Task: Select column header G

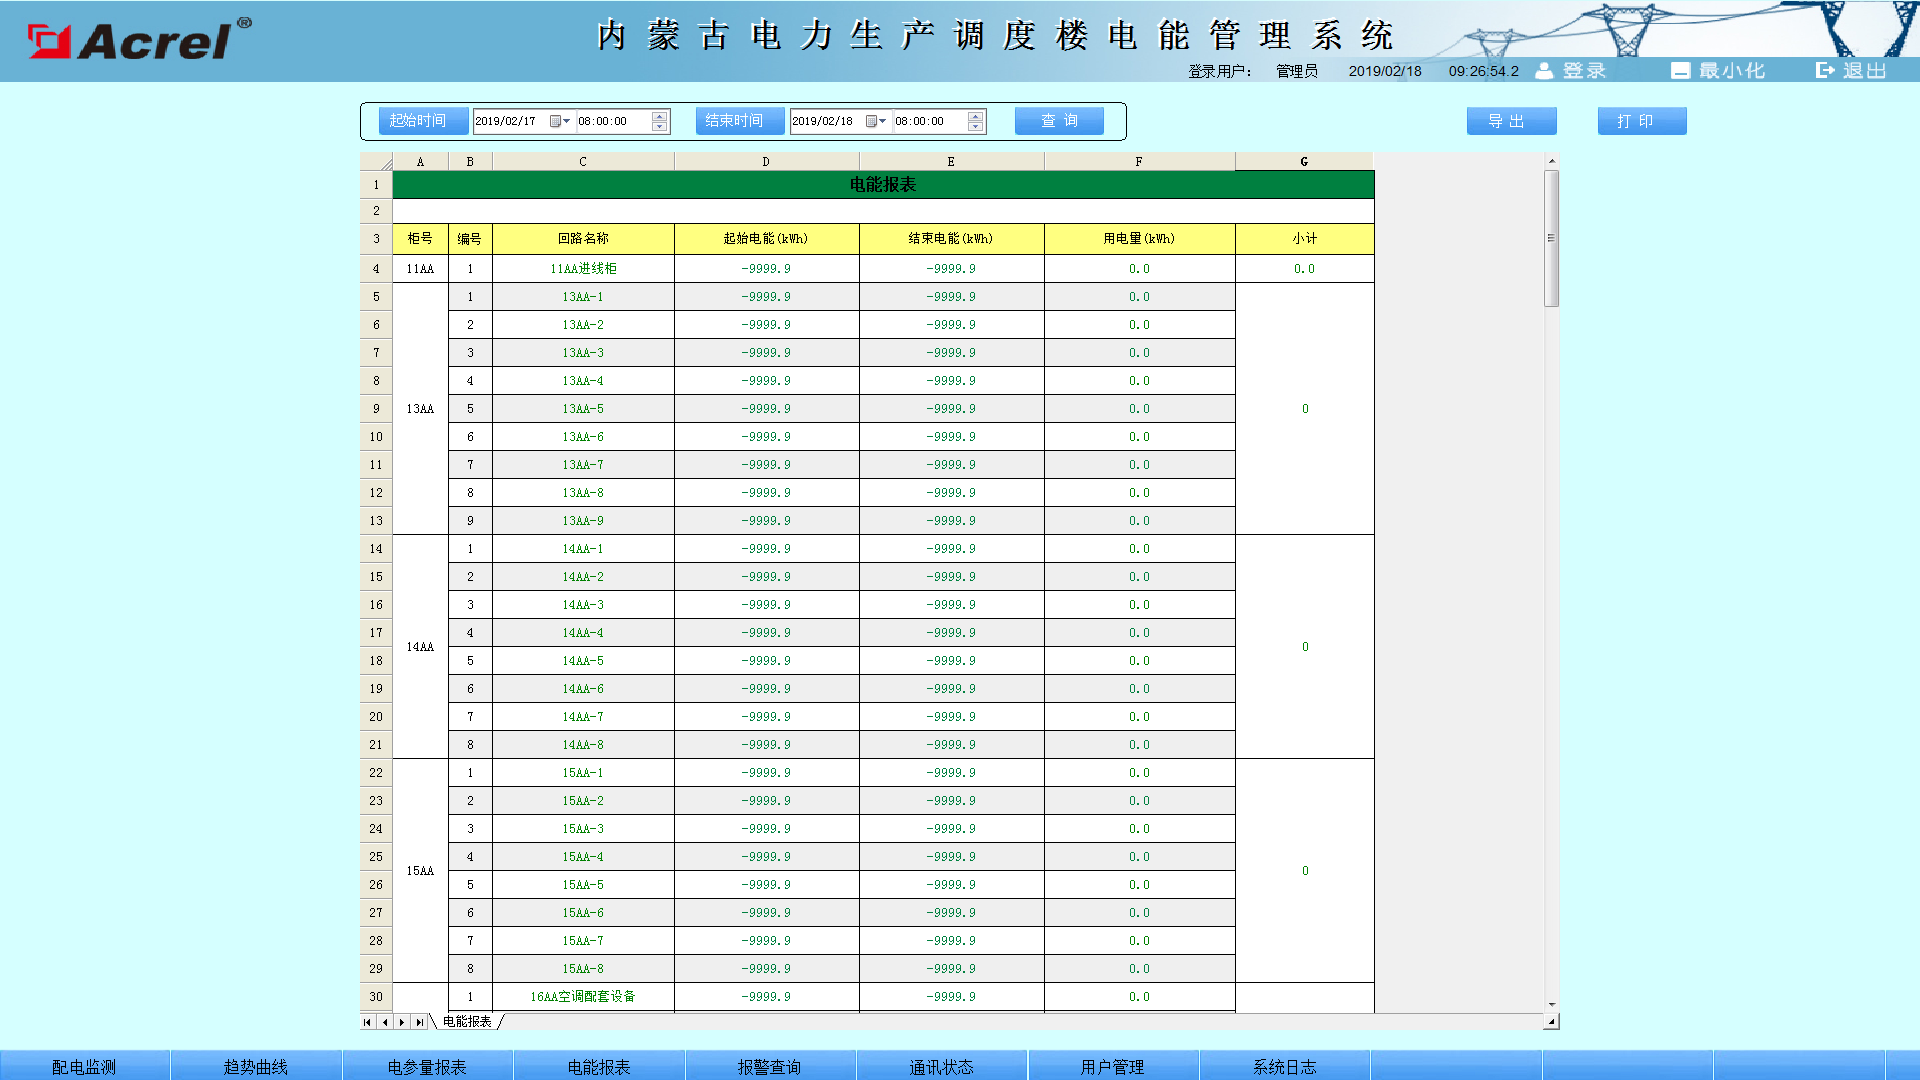Action: (x=1304, y=162)
